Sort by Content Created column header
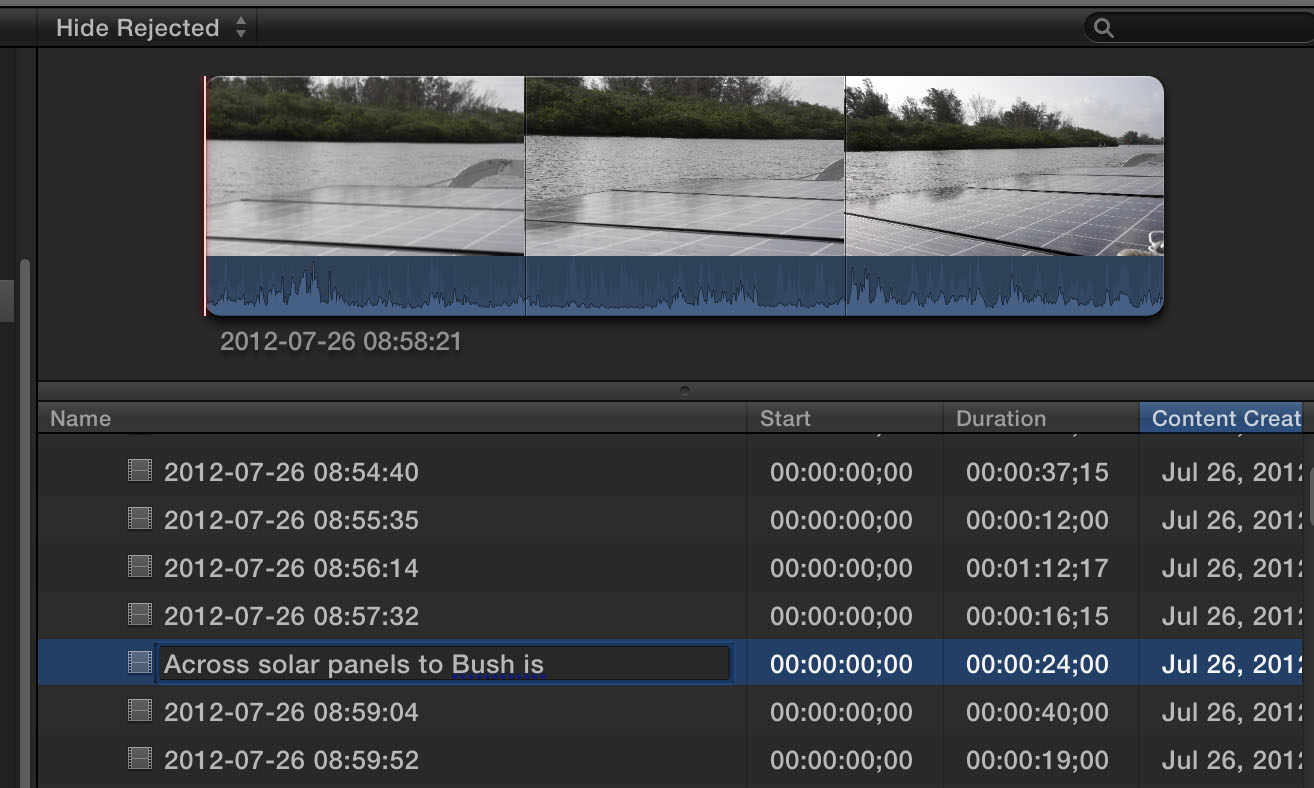The height and width of the screenshot is (788, 1314). 1221,418
